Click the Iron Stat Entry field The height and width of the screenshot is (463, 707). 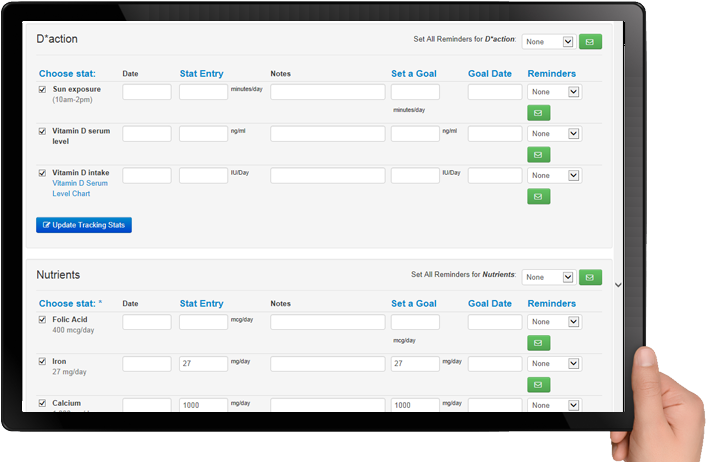click(204, 364)
